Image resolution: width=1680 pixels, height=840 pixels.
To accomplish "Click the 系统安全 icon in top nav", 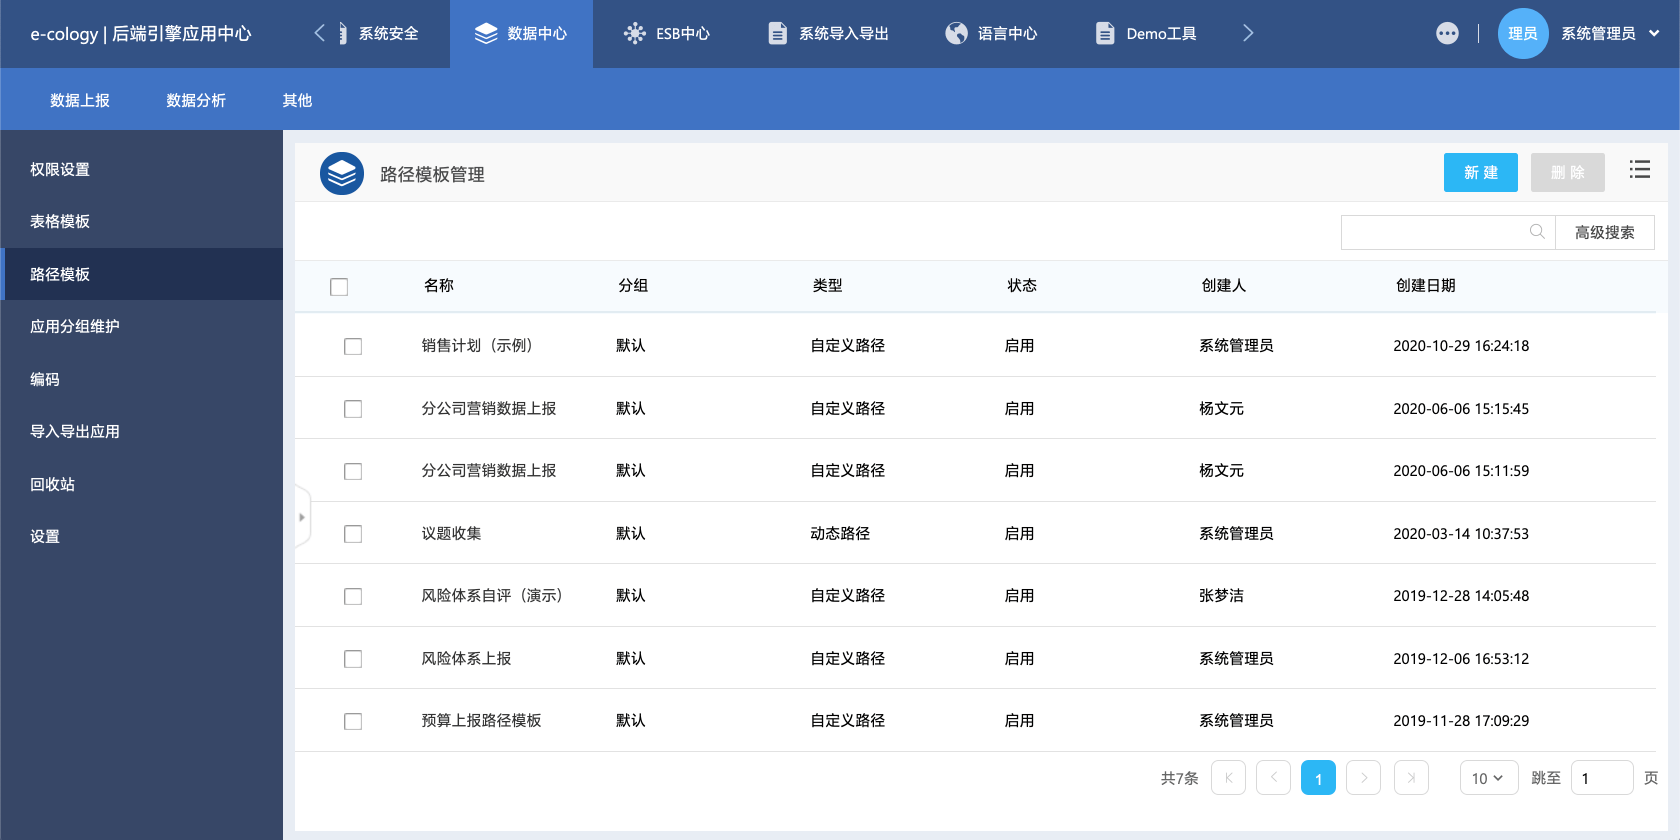I will [x=342, y=33].
